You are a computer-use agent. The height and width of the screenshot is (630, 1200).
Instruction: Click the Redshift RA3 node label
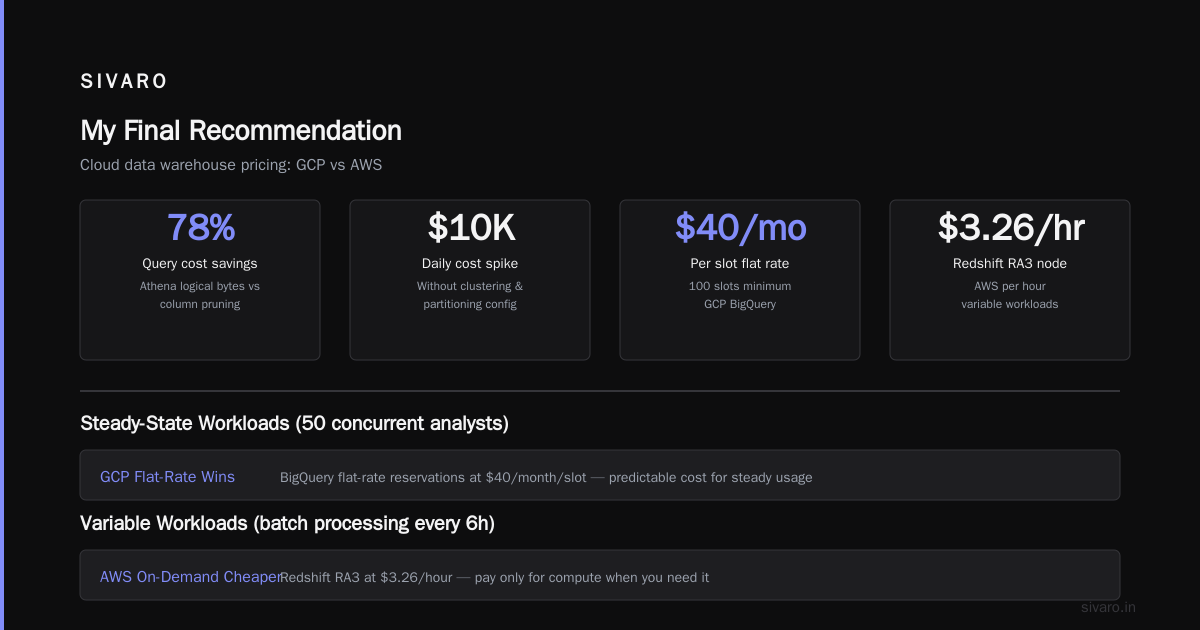click(x=1010, y=264)
